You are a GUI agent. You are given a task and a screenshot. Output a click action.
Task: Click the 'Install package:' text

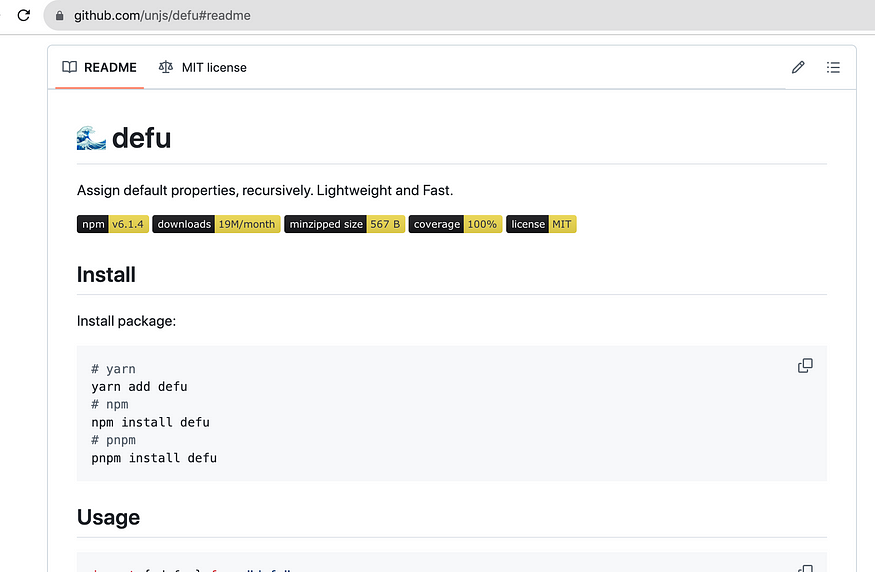[x=127, y=321]
